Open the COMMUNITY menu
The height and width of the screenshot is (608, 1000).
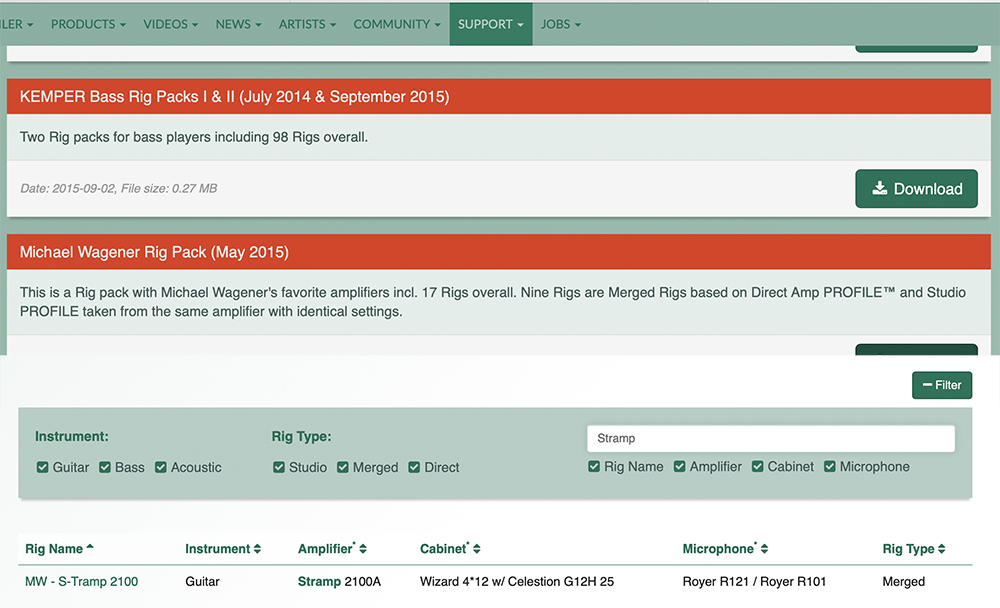(x=397, y=24)
